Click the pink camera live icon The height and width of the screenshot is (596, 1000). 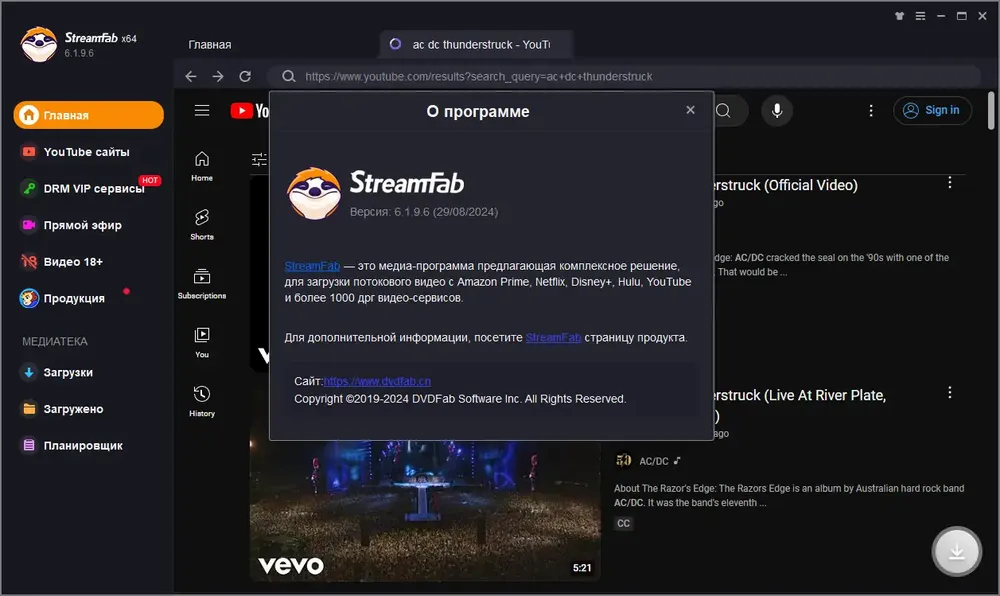pos(29,225)
